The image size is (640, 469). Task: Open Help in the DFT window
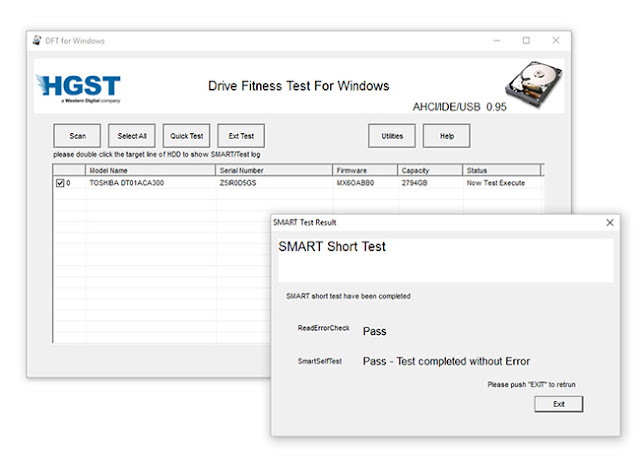[447, 136]
